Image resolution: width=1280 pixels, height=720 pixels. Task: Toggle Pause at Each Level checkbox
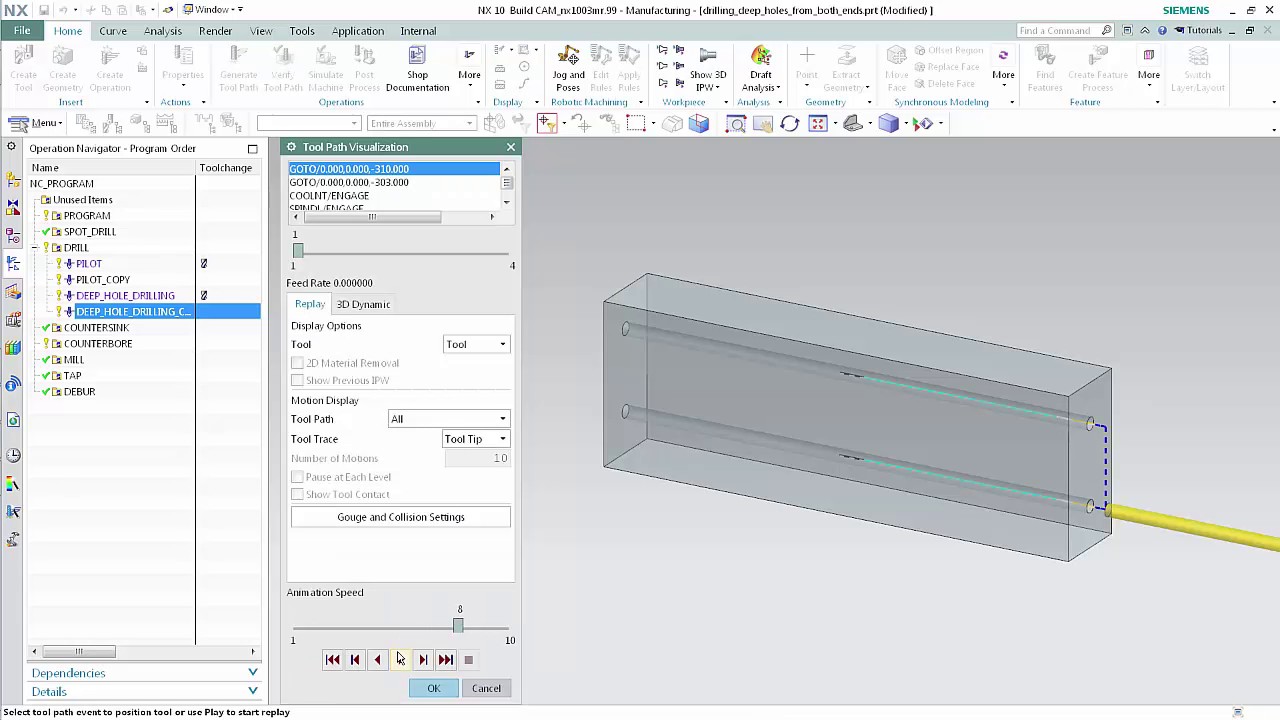pyautogui.click(x=297, y=477)
